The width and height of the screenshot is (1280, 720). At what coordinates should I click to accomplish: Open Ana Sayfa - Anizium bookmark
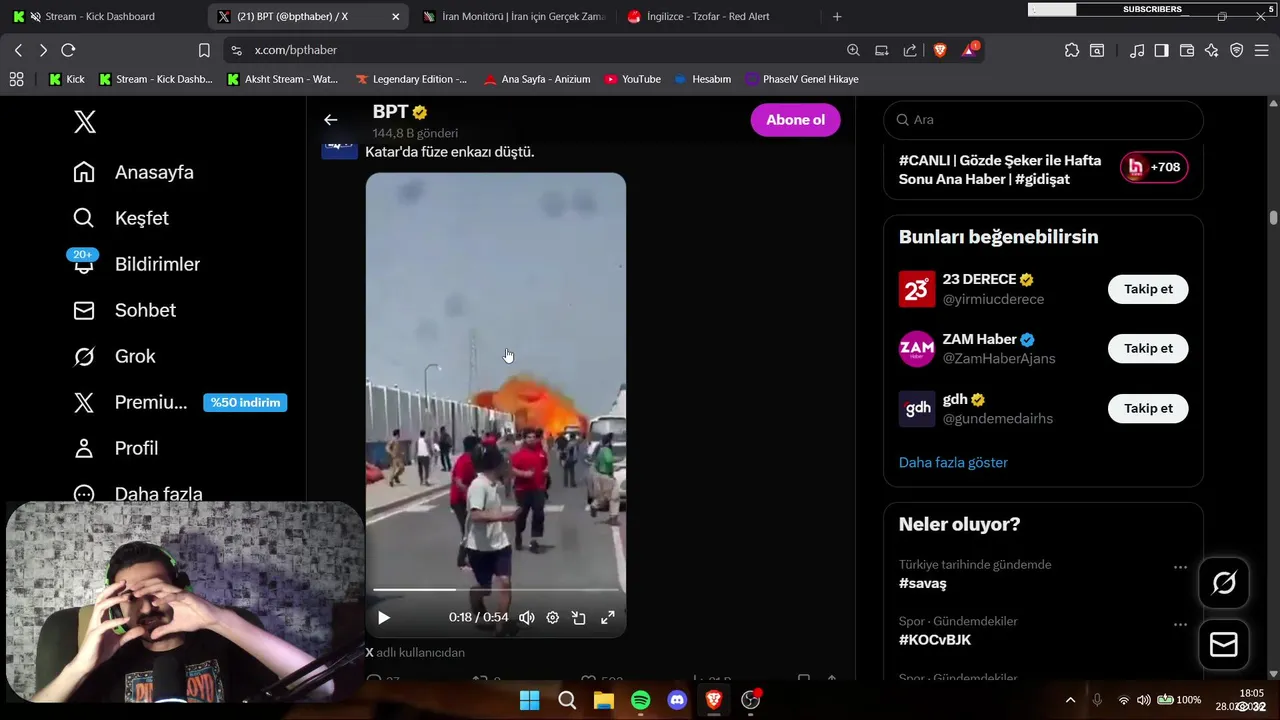pos(536,79)
